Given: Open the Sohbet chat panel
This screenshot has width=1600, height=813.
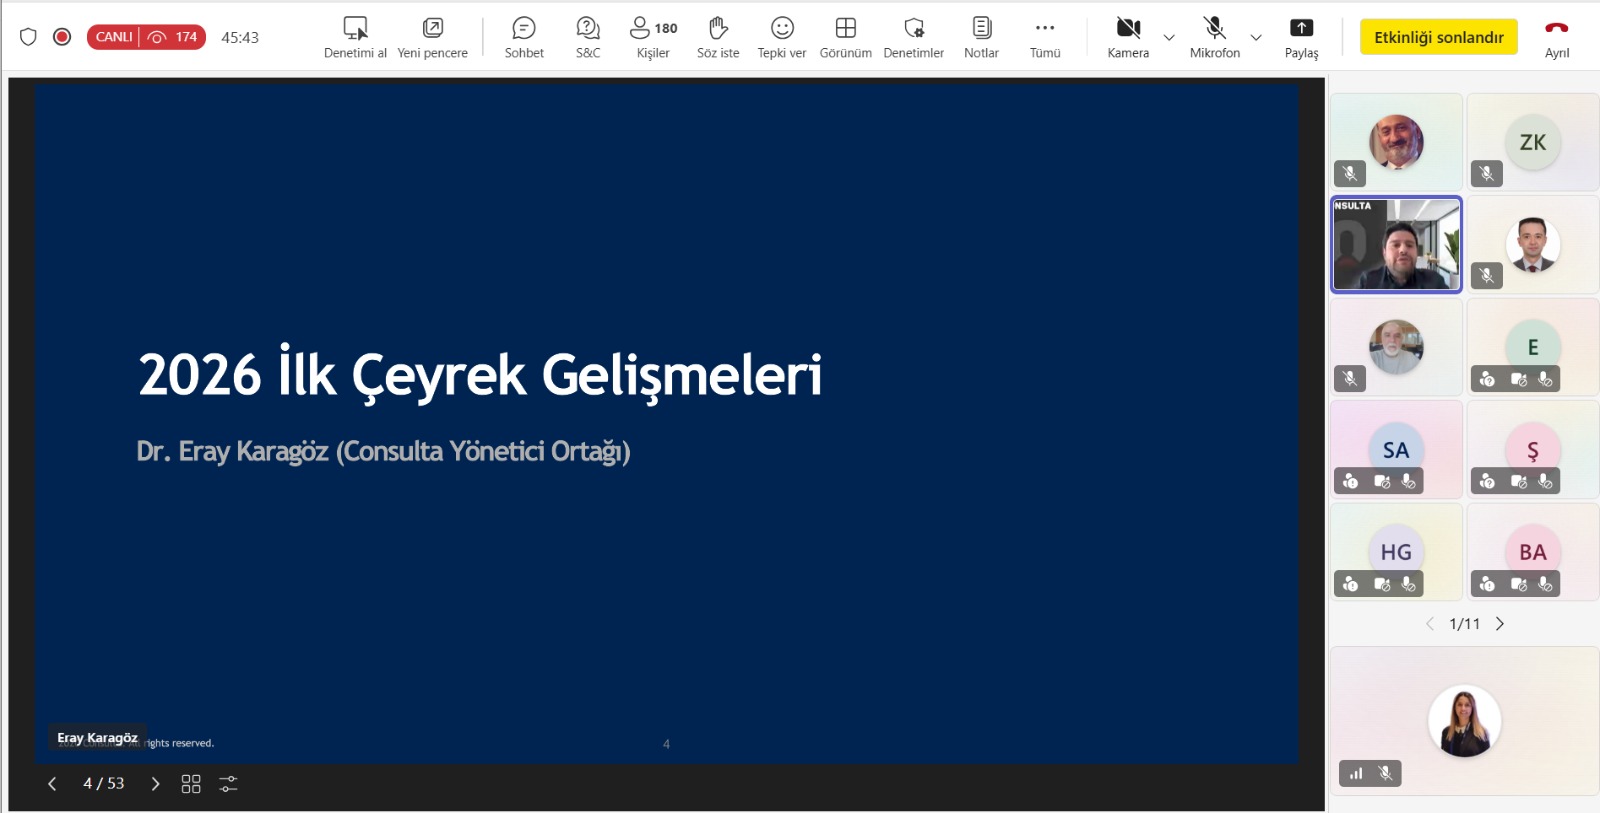Looking at the screenshot, I should point(524,38).
